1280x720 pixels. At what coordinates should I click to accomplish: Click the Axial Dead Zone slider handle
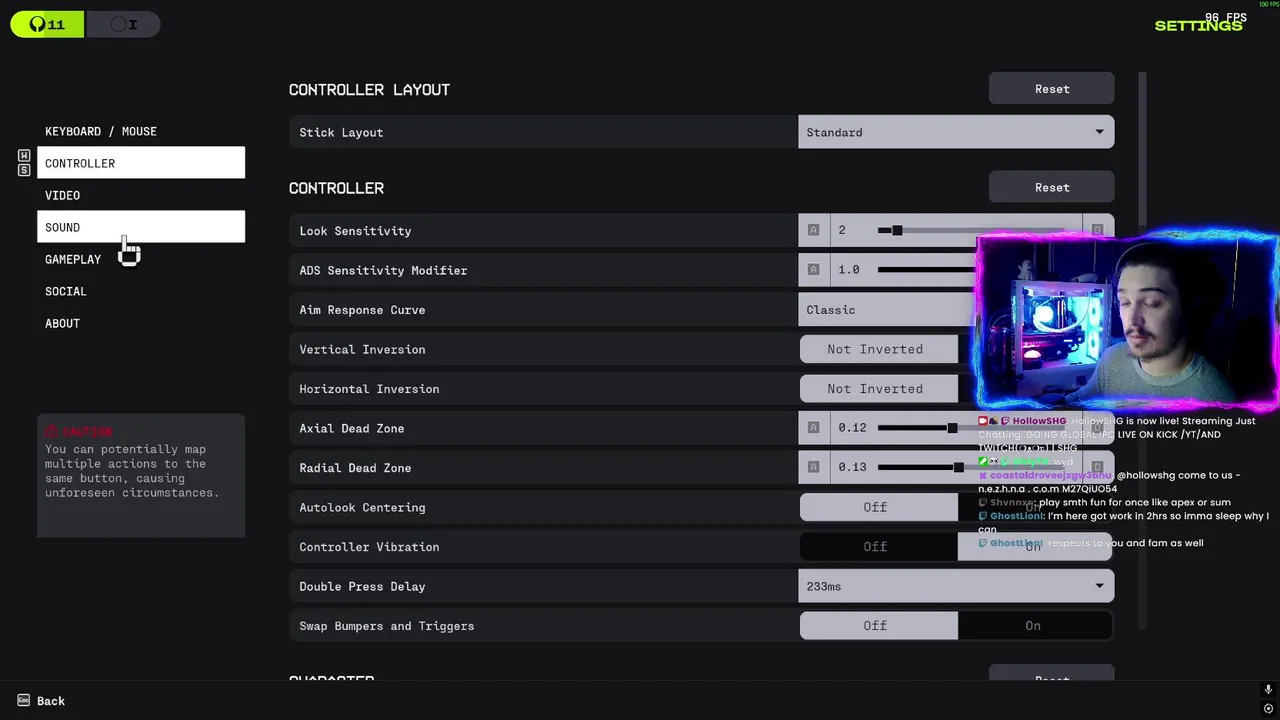point(952,428)
